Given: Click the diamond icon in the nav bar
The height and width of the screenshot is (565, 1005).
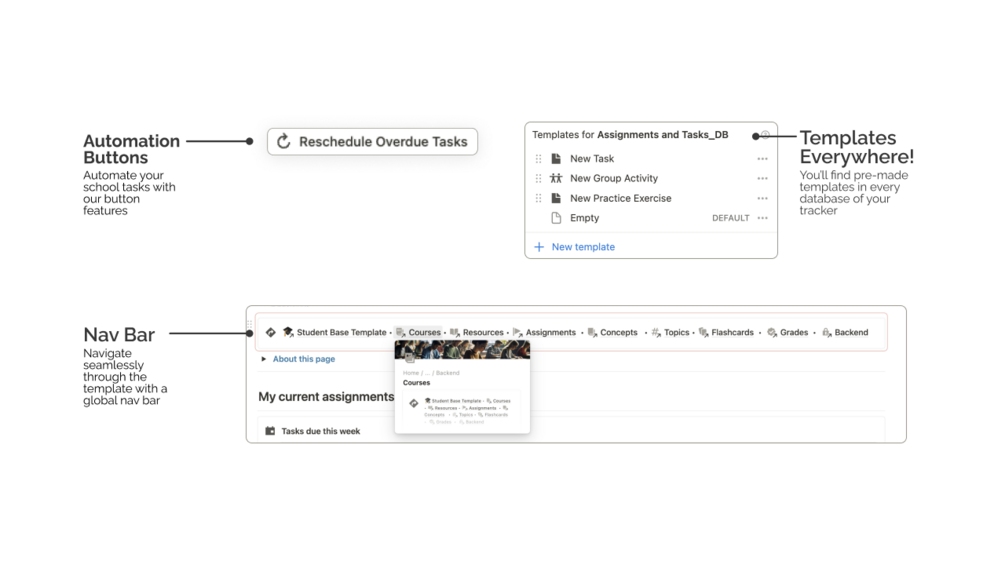Looking at the screenshot, I should [271, 332].
